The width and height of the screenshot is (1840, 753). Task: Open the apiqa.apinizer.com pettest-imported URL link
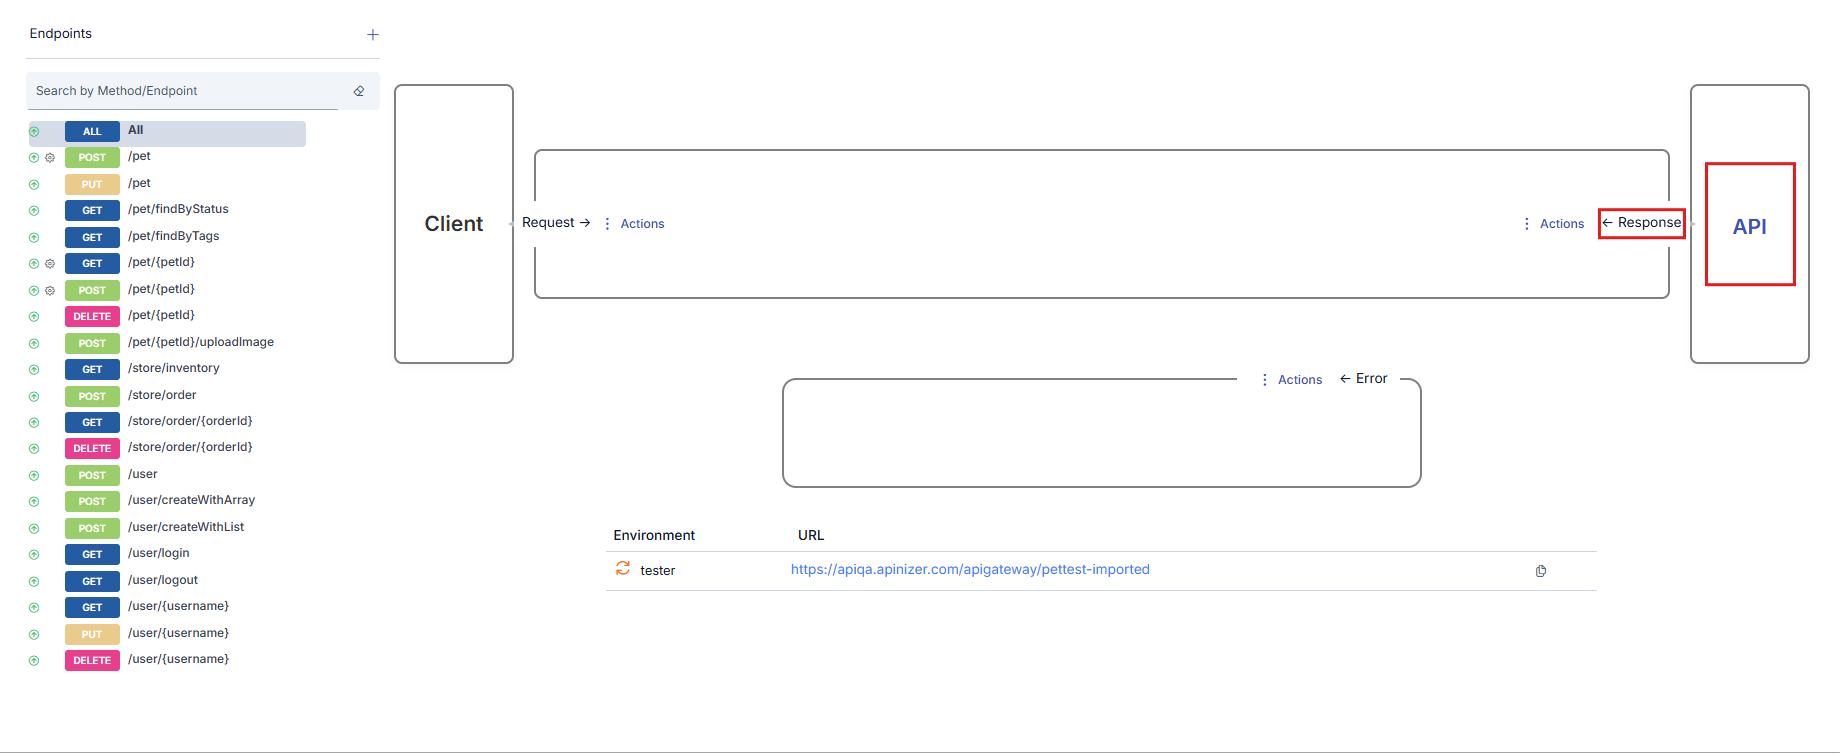click(970, 570)
